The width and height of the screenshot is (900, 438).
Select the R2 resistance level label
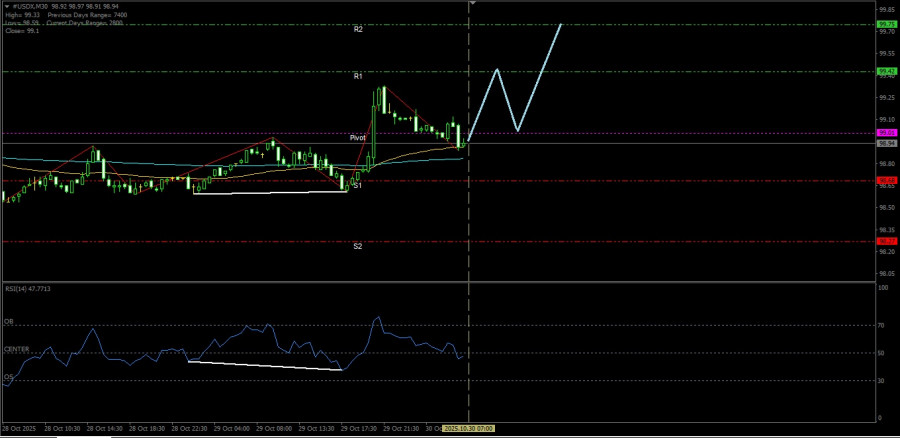tap(358, 30)
